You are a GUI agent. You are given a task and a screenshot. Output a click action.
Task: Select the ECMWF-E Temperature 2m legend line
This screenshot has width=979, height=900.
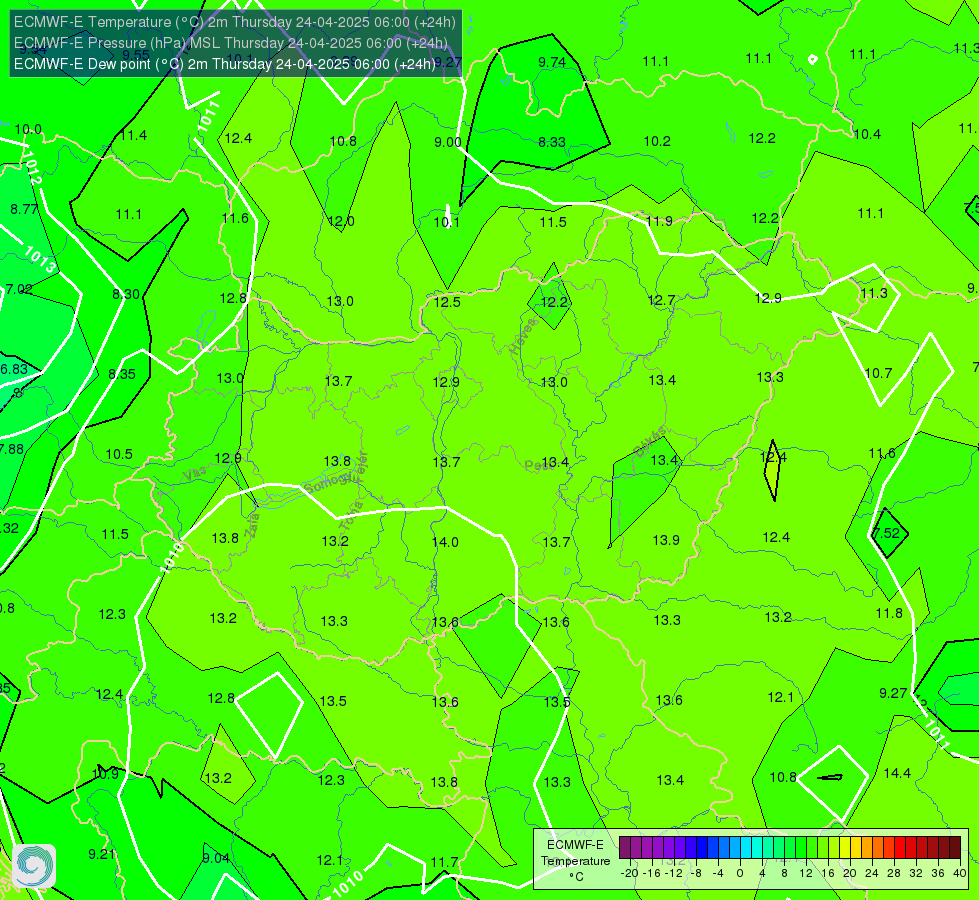(235, 22)
